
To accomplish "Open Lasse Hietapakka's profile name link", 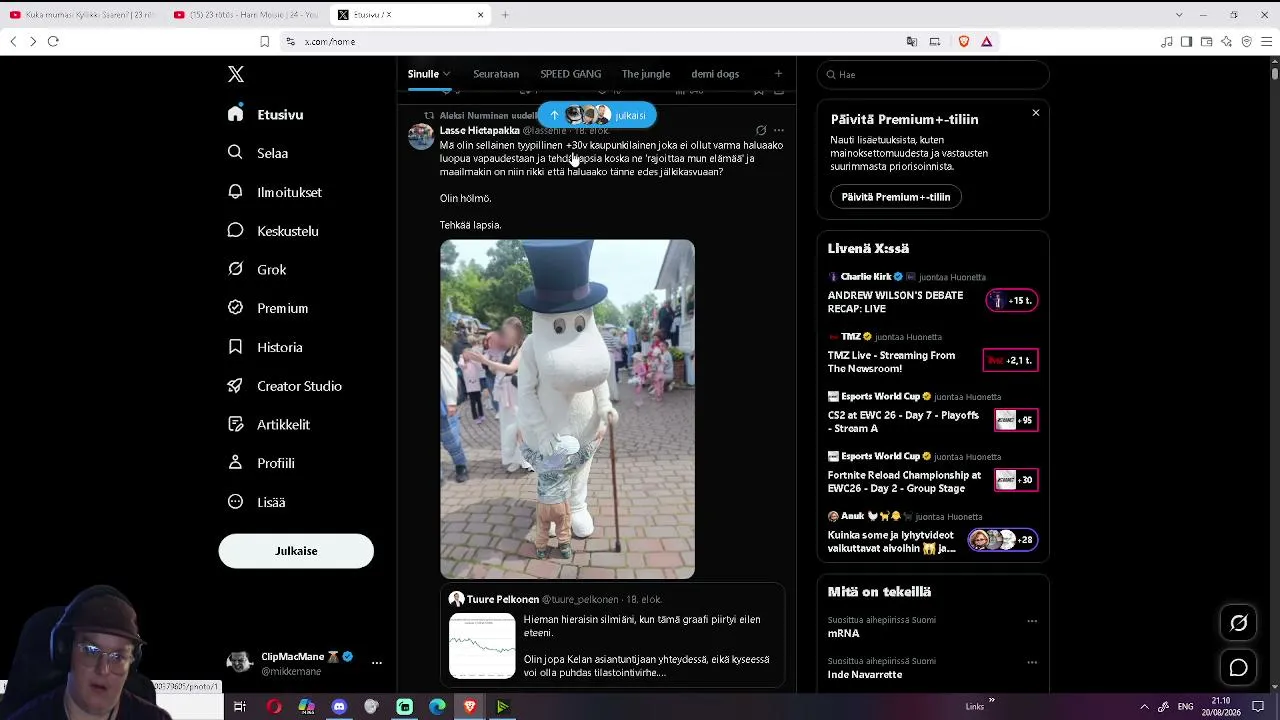I will [x=480, y=130].
